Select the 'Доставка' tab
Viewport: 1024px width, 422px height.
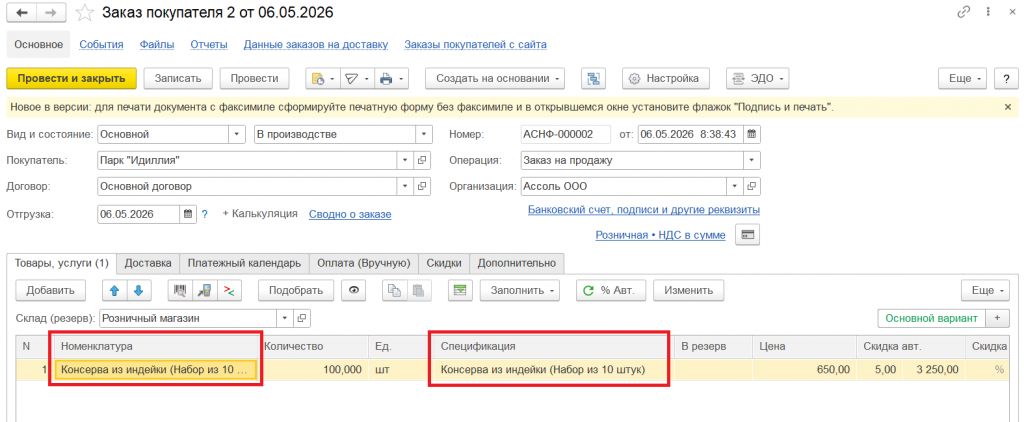point(148,263)
